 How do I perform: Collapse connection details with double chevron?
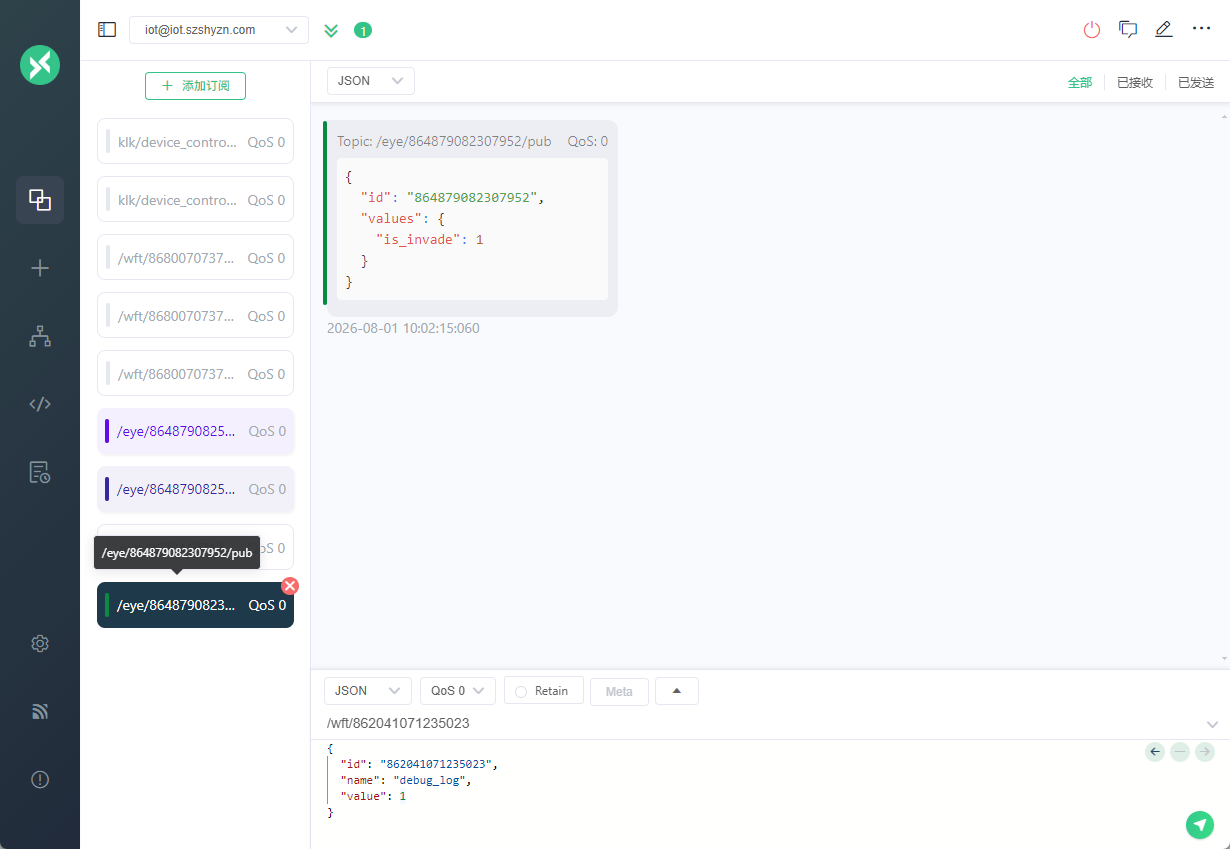point(331,30)
